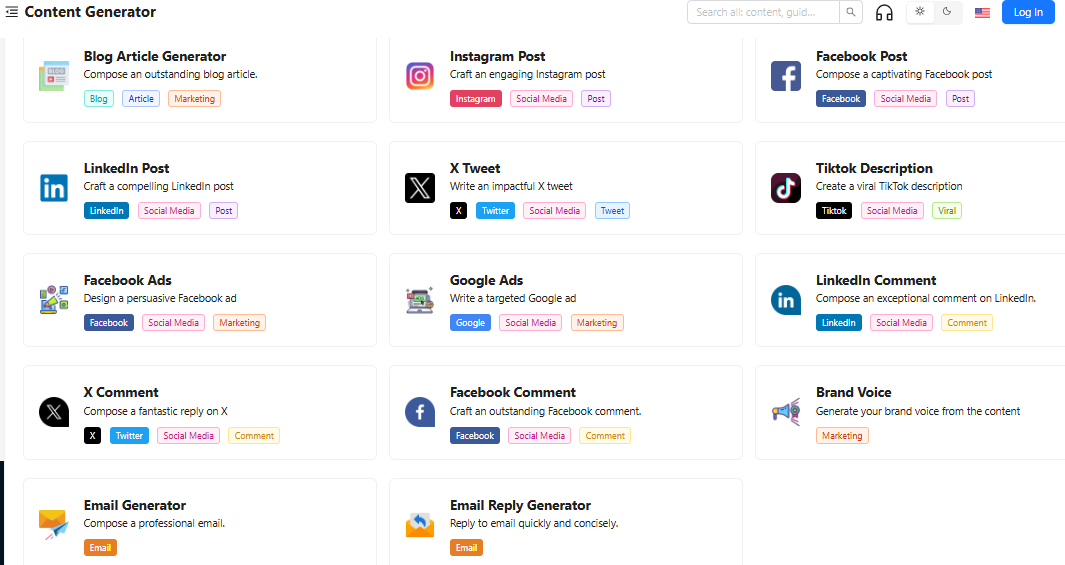
Task: Click the LinkedIn Post logo icon
Action: (54, 187)
